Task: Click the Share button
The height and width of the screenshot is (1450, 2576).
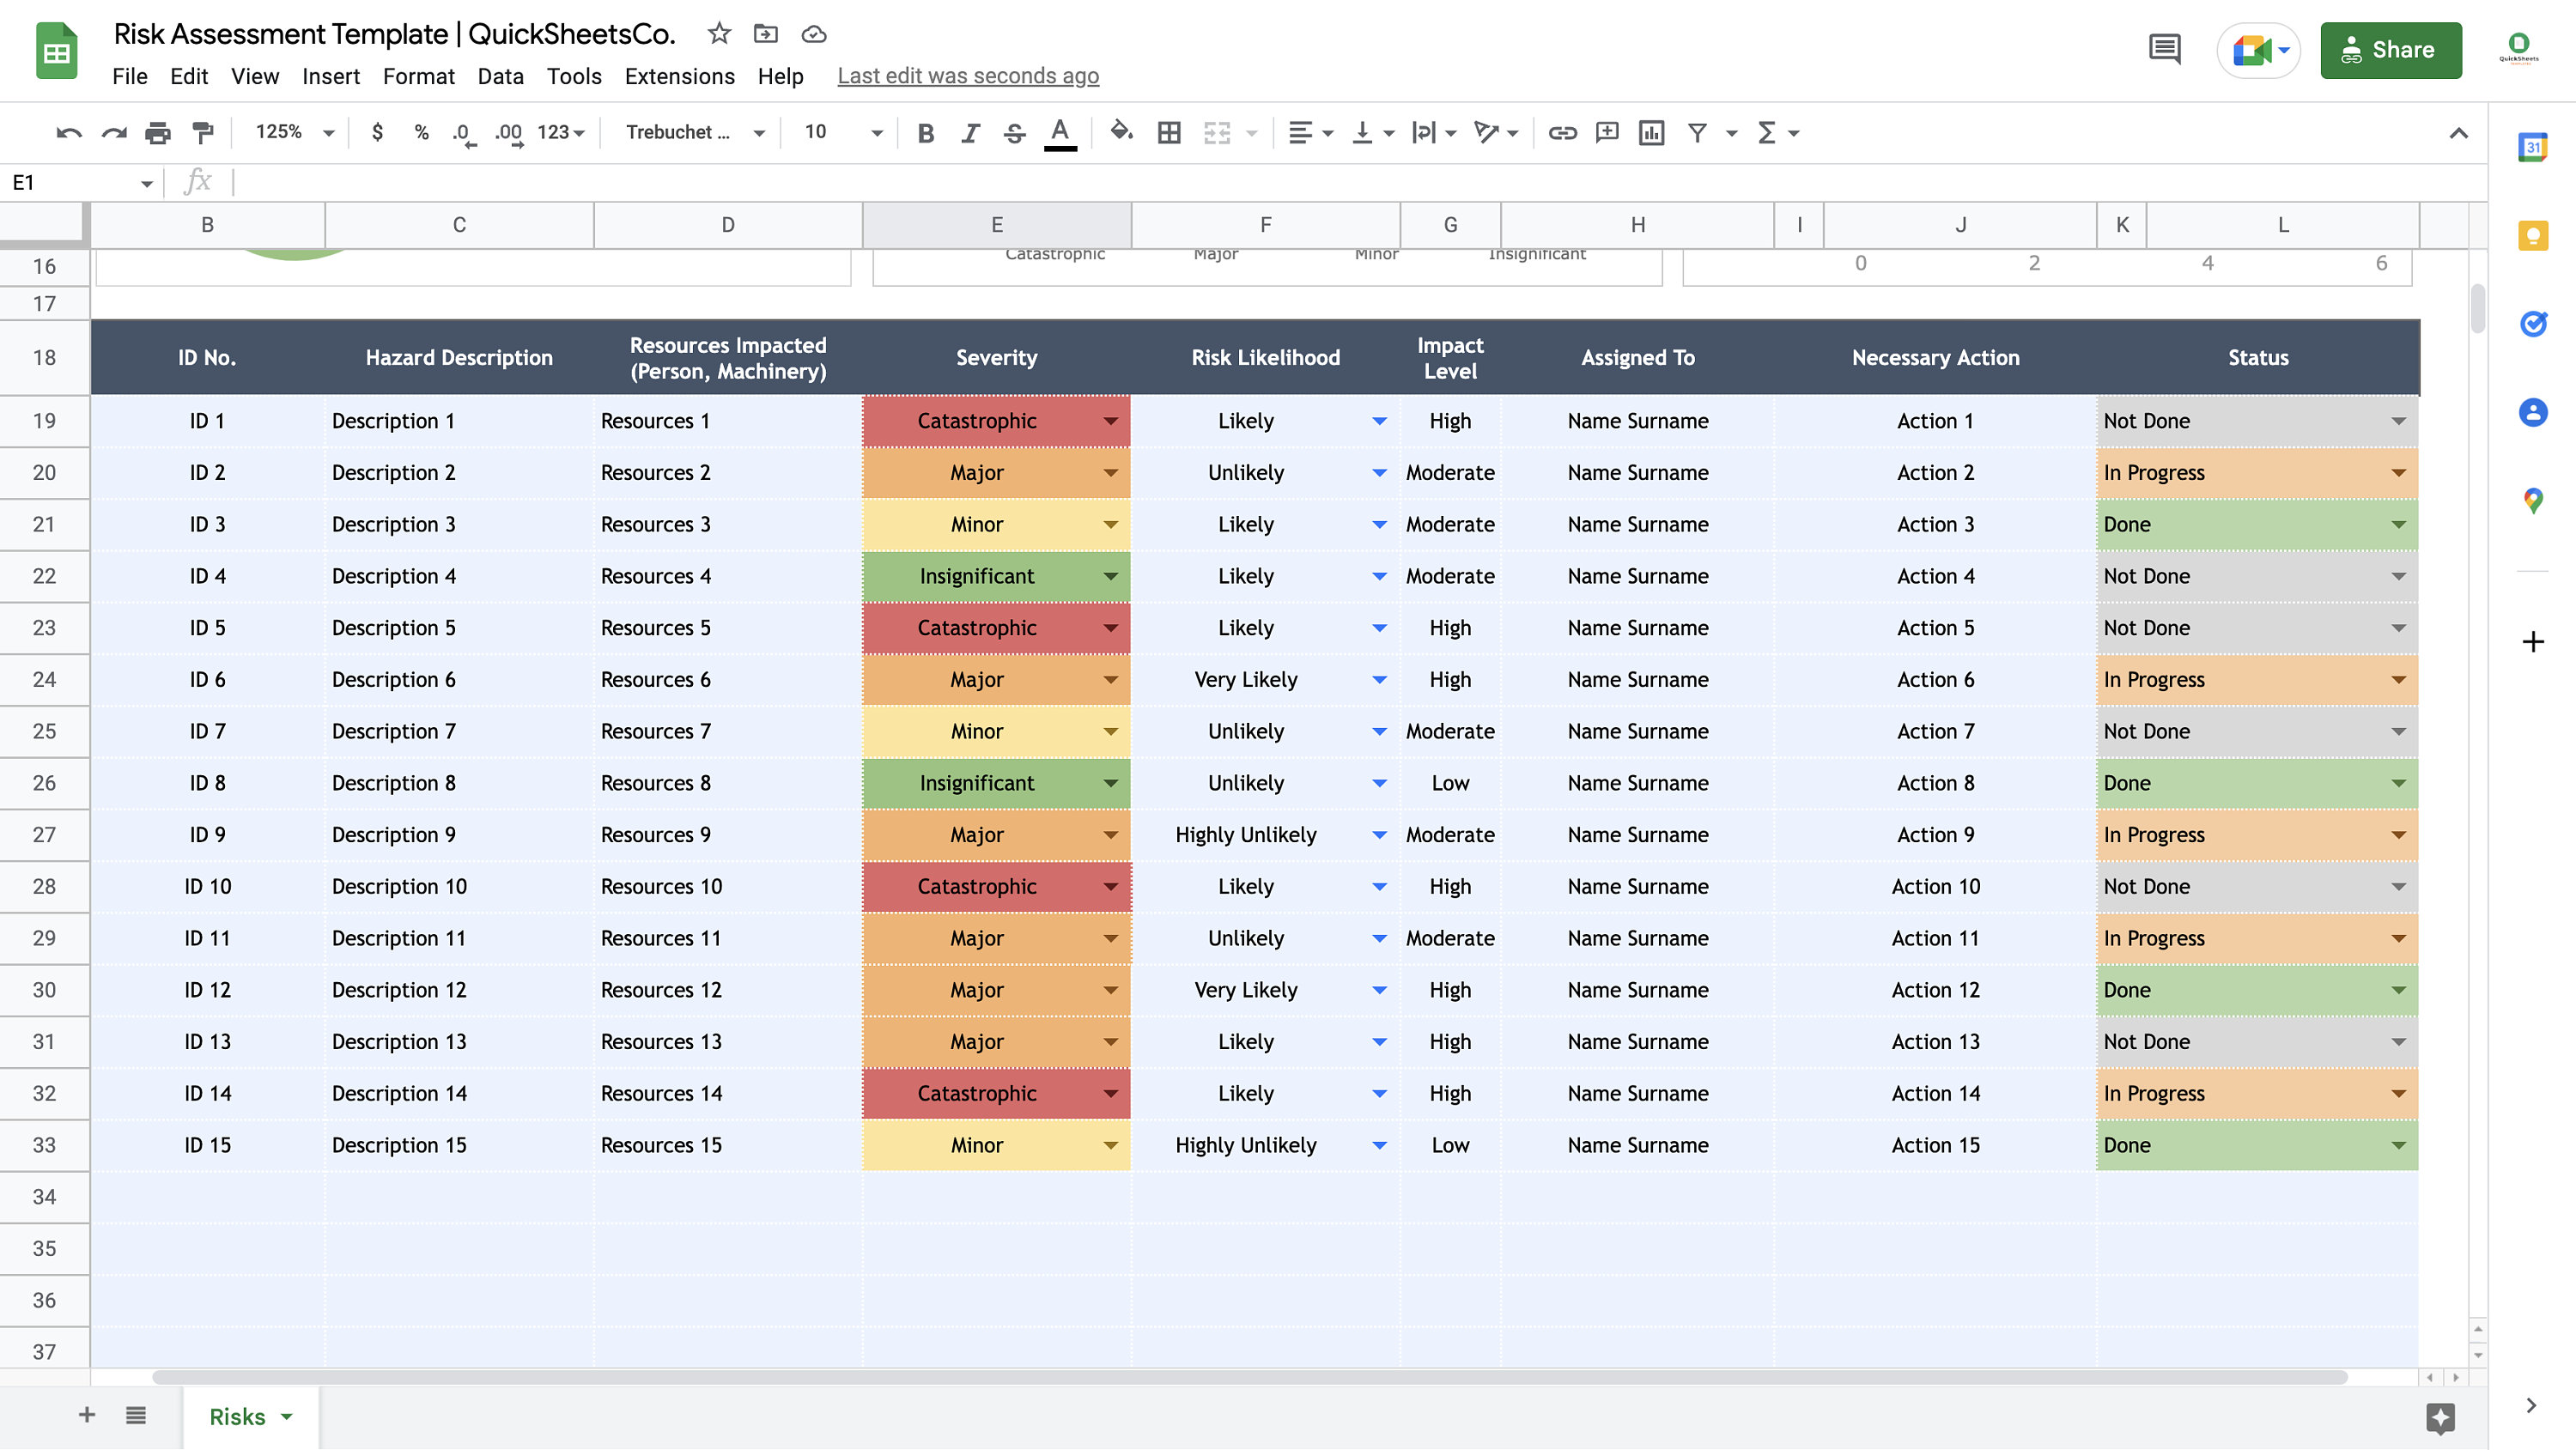Action: [2390, 50]
